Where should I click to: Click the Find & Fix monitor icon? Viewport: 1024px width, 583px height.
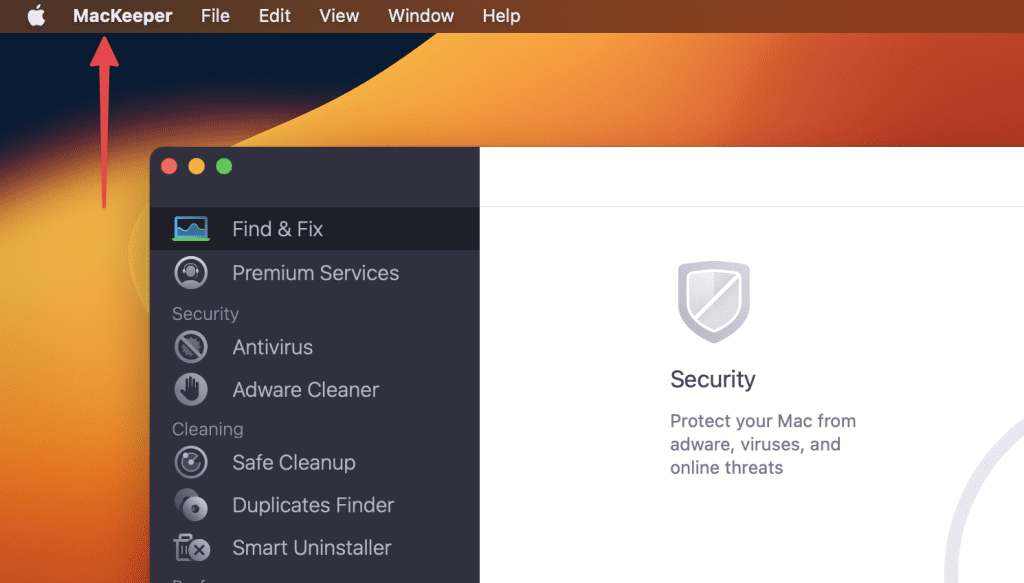click(191, 229)
